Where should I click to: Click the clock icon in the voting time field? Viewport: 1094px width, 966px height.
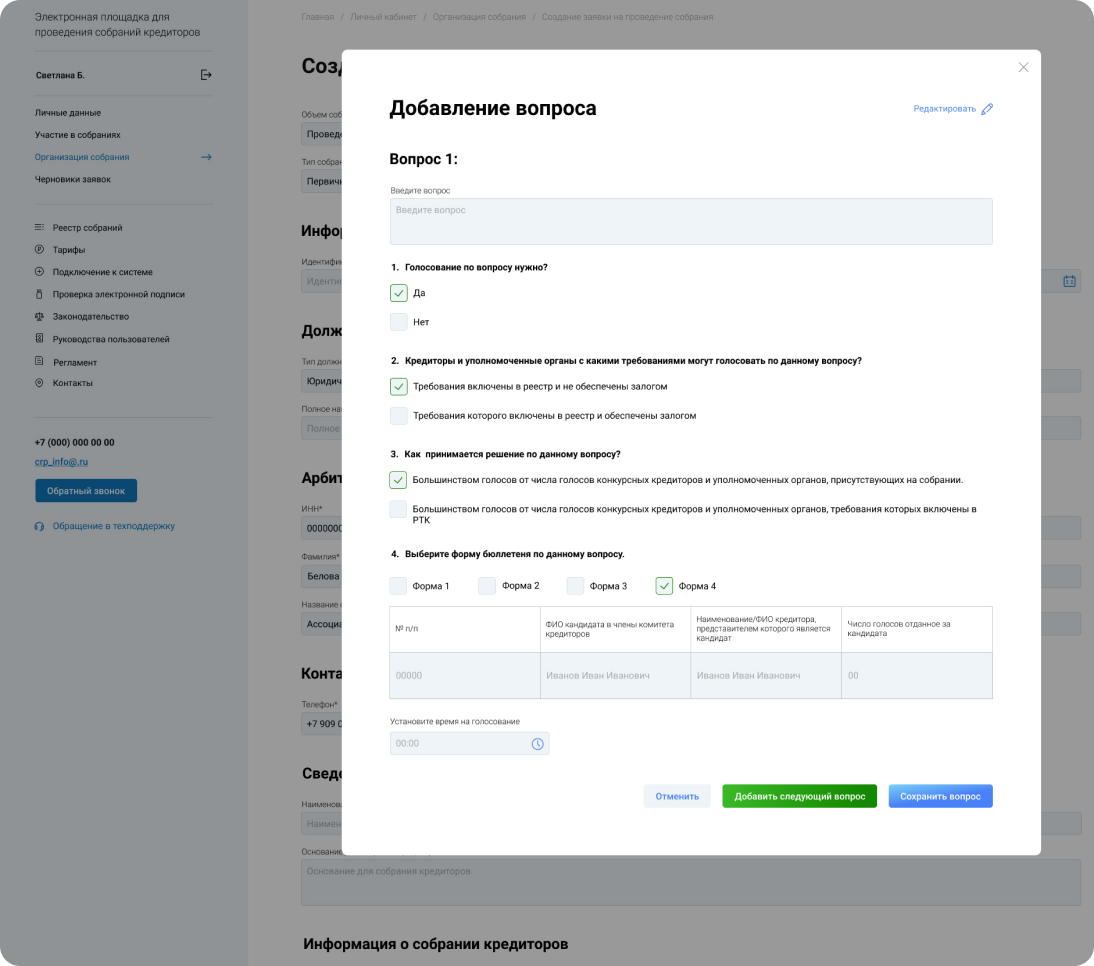click(x=537, y=744)
